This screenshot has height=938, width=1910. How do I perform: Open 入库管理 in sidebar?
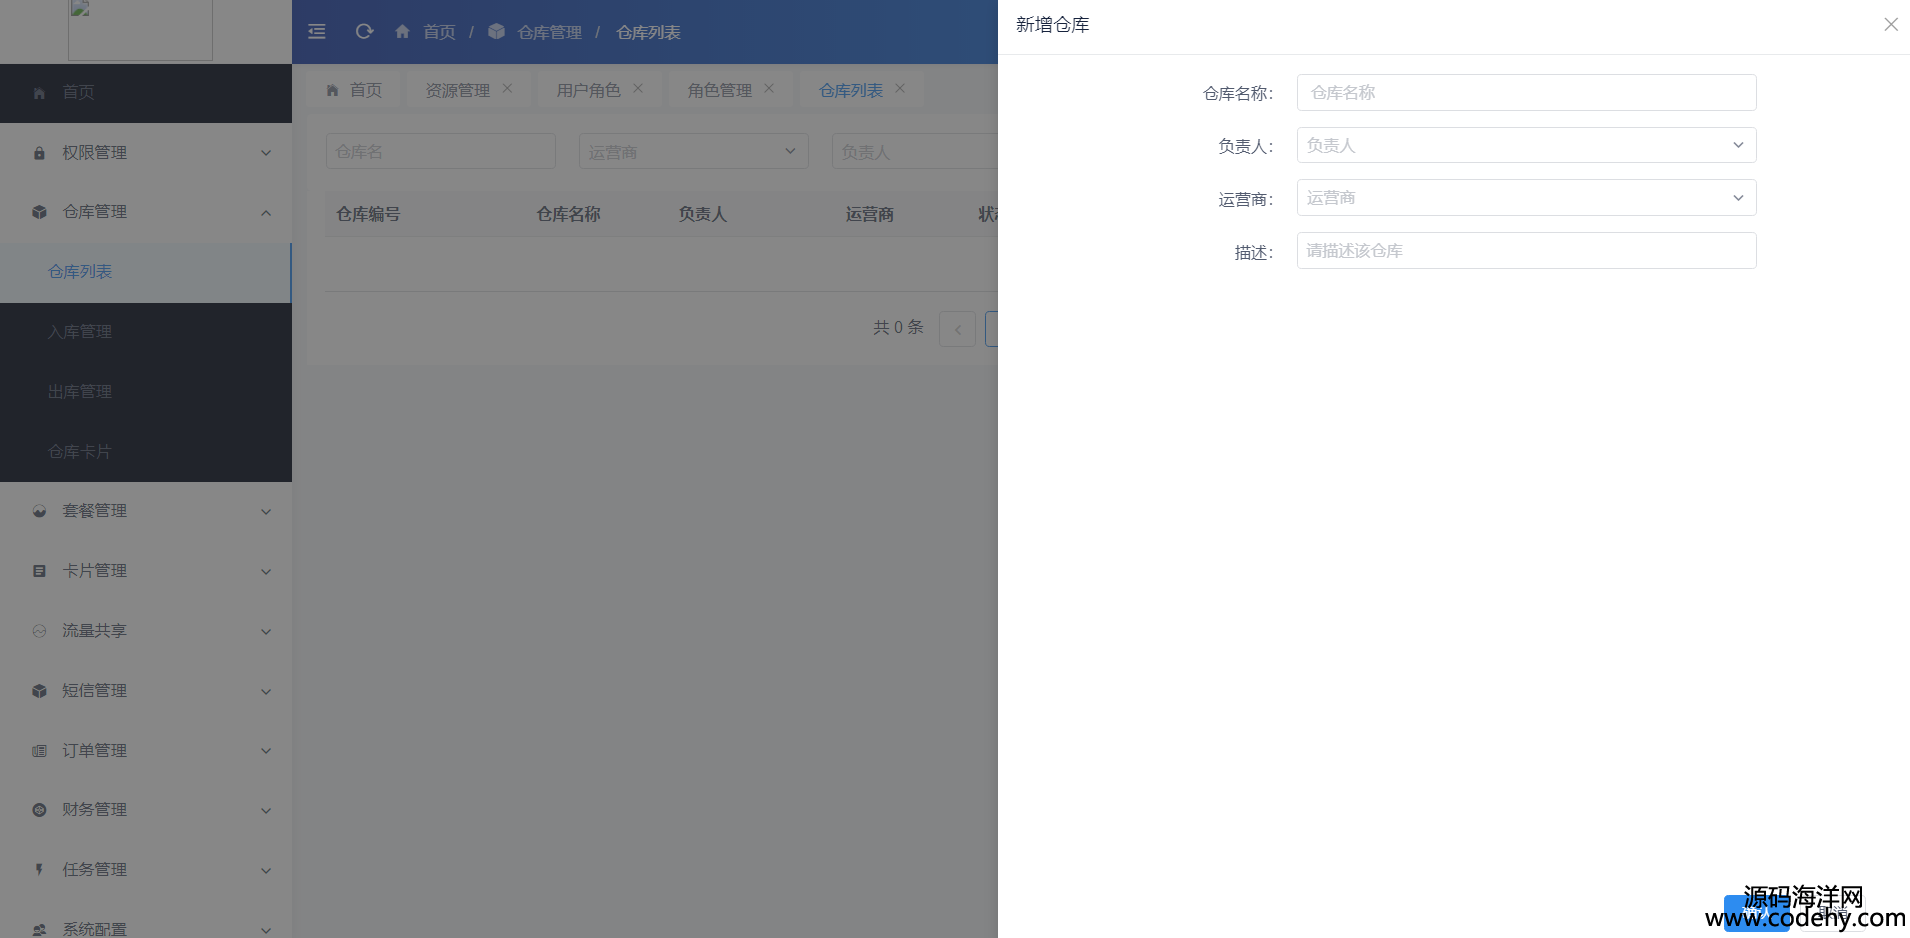(146, 332)
